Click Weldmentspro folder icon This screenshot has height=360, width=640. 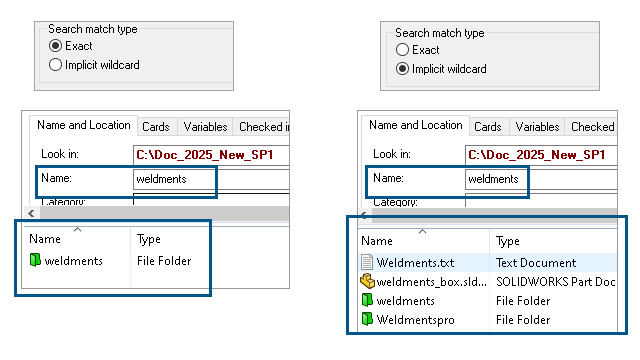coord(367,319)
